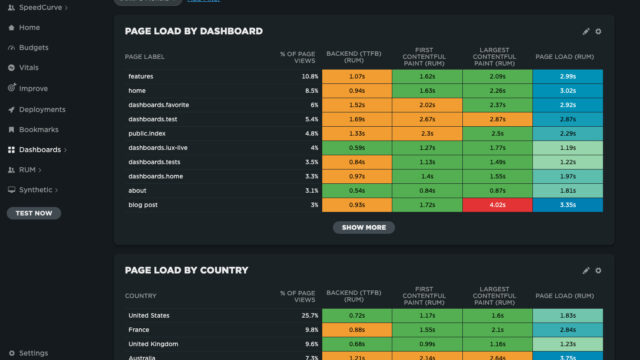Screen dimensions: 640x360
Task: Click the 'dashboards.lux-live' row label
Action: point(158,148)
